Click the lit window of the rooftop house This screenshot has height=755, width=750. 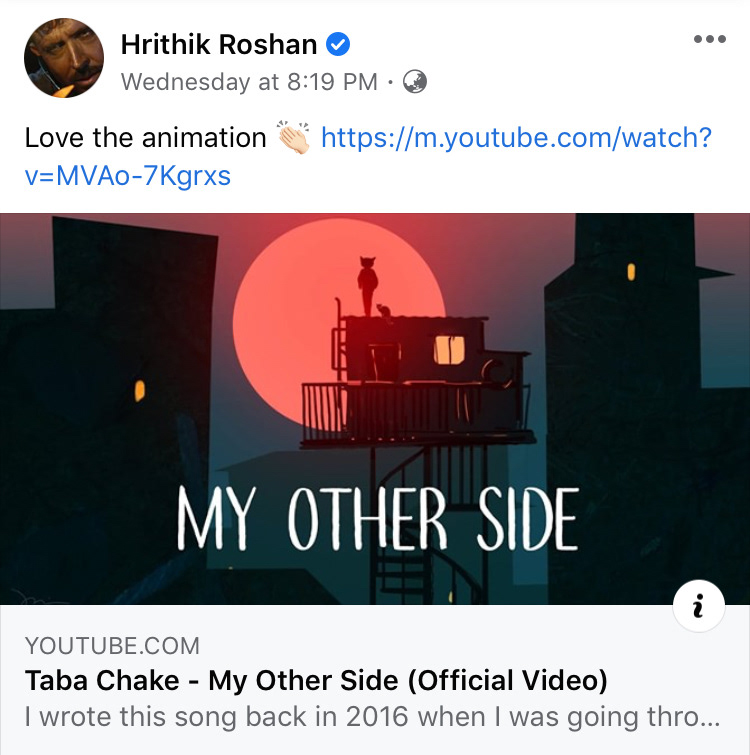pyautogui.click(x=449, y=350)
